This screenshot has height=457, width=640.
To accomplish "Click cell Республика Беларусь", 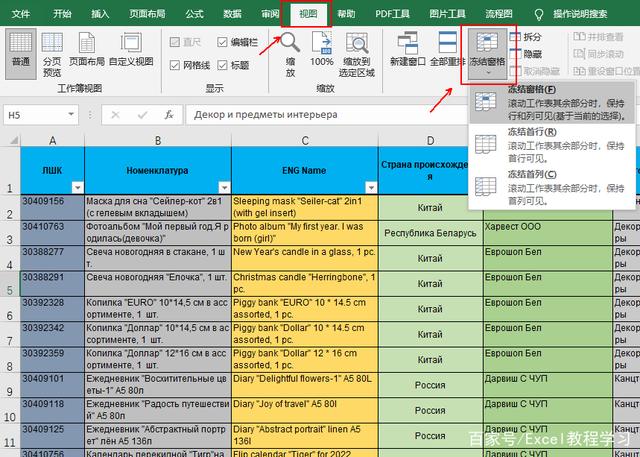I will (430, 233).
